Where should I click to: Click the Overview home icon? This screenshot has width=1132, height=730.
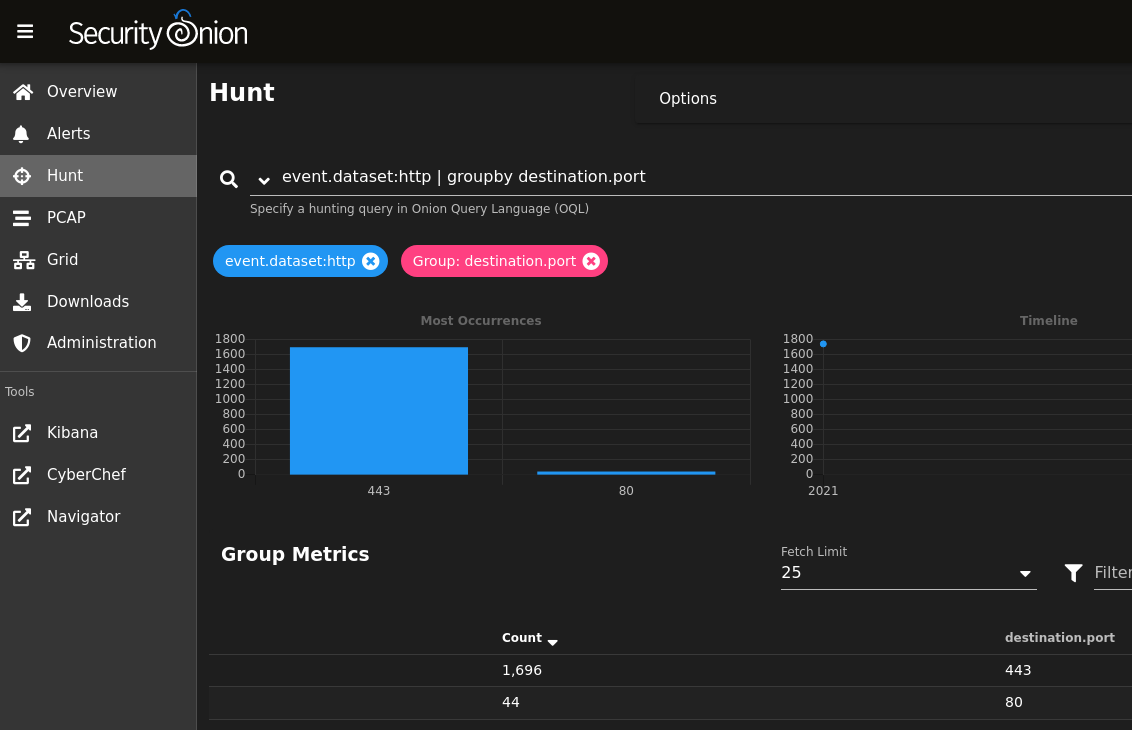click(22, 92)
